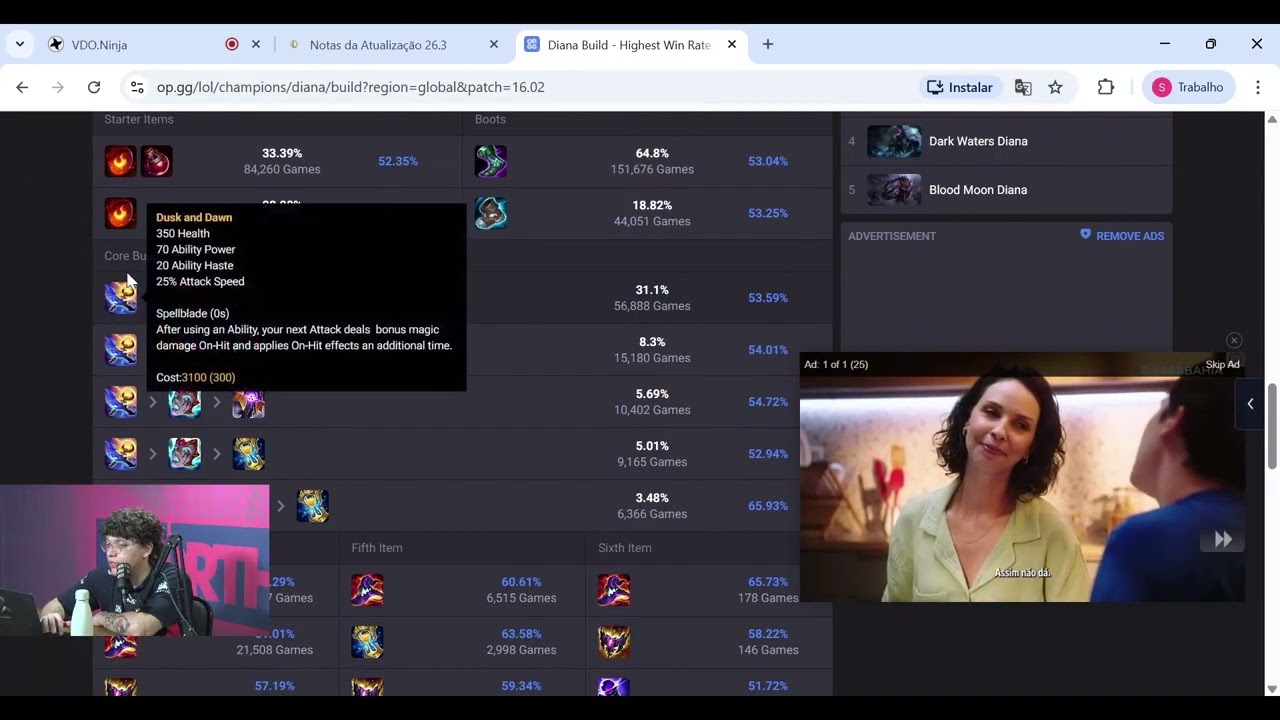Close the Diana Build tab

click(732, 44)
